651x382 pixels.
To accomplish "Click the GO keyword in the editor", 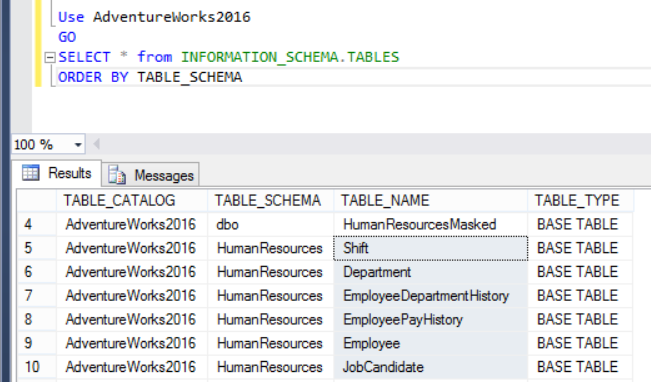I will pos(67,37).
